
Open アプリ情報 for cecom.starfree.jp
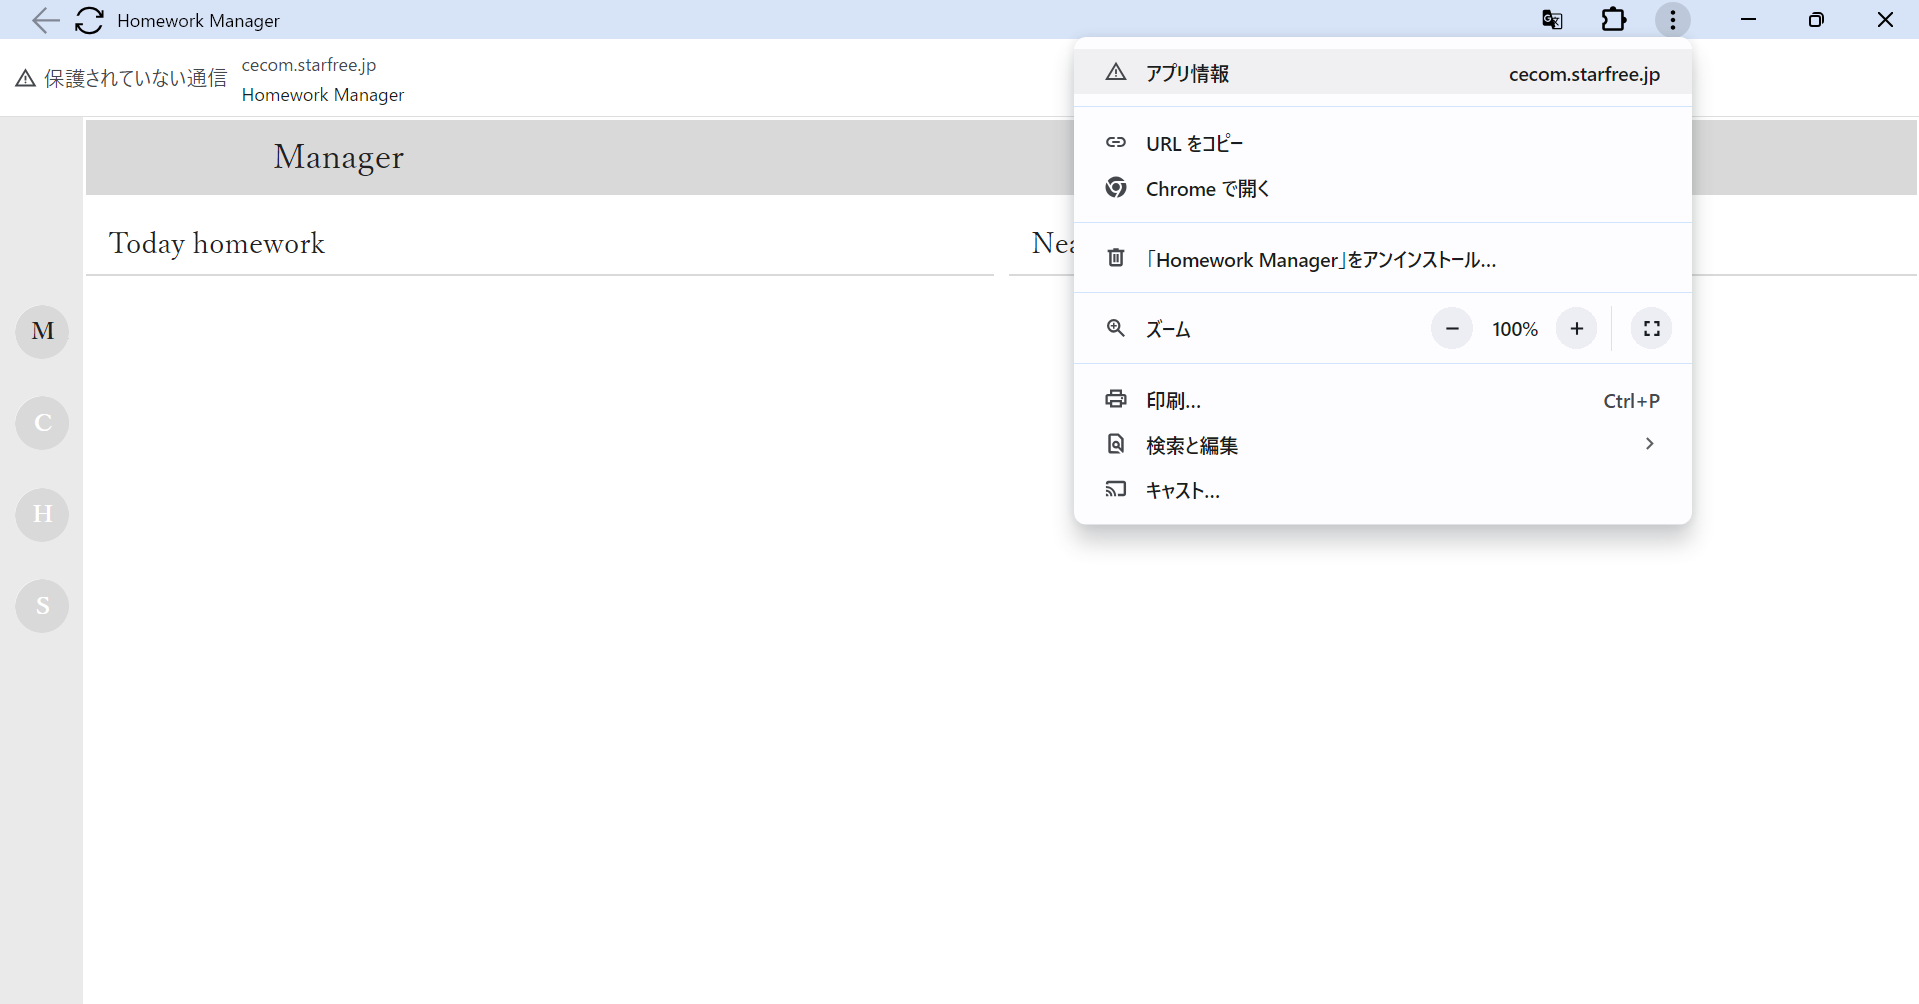1383,73
